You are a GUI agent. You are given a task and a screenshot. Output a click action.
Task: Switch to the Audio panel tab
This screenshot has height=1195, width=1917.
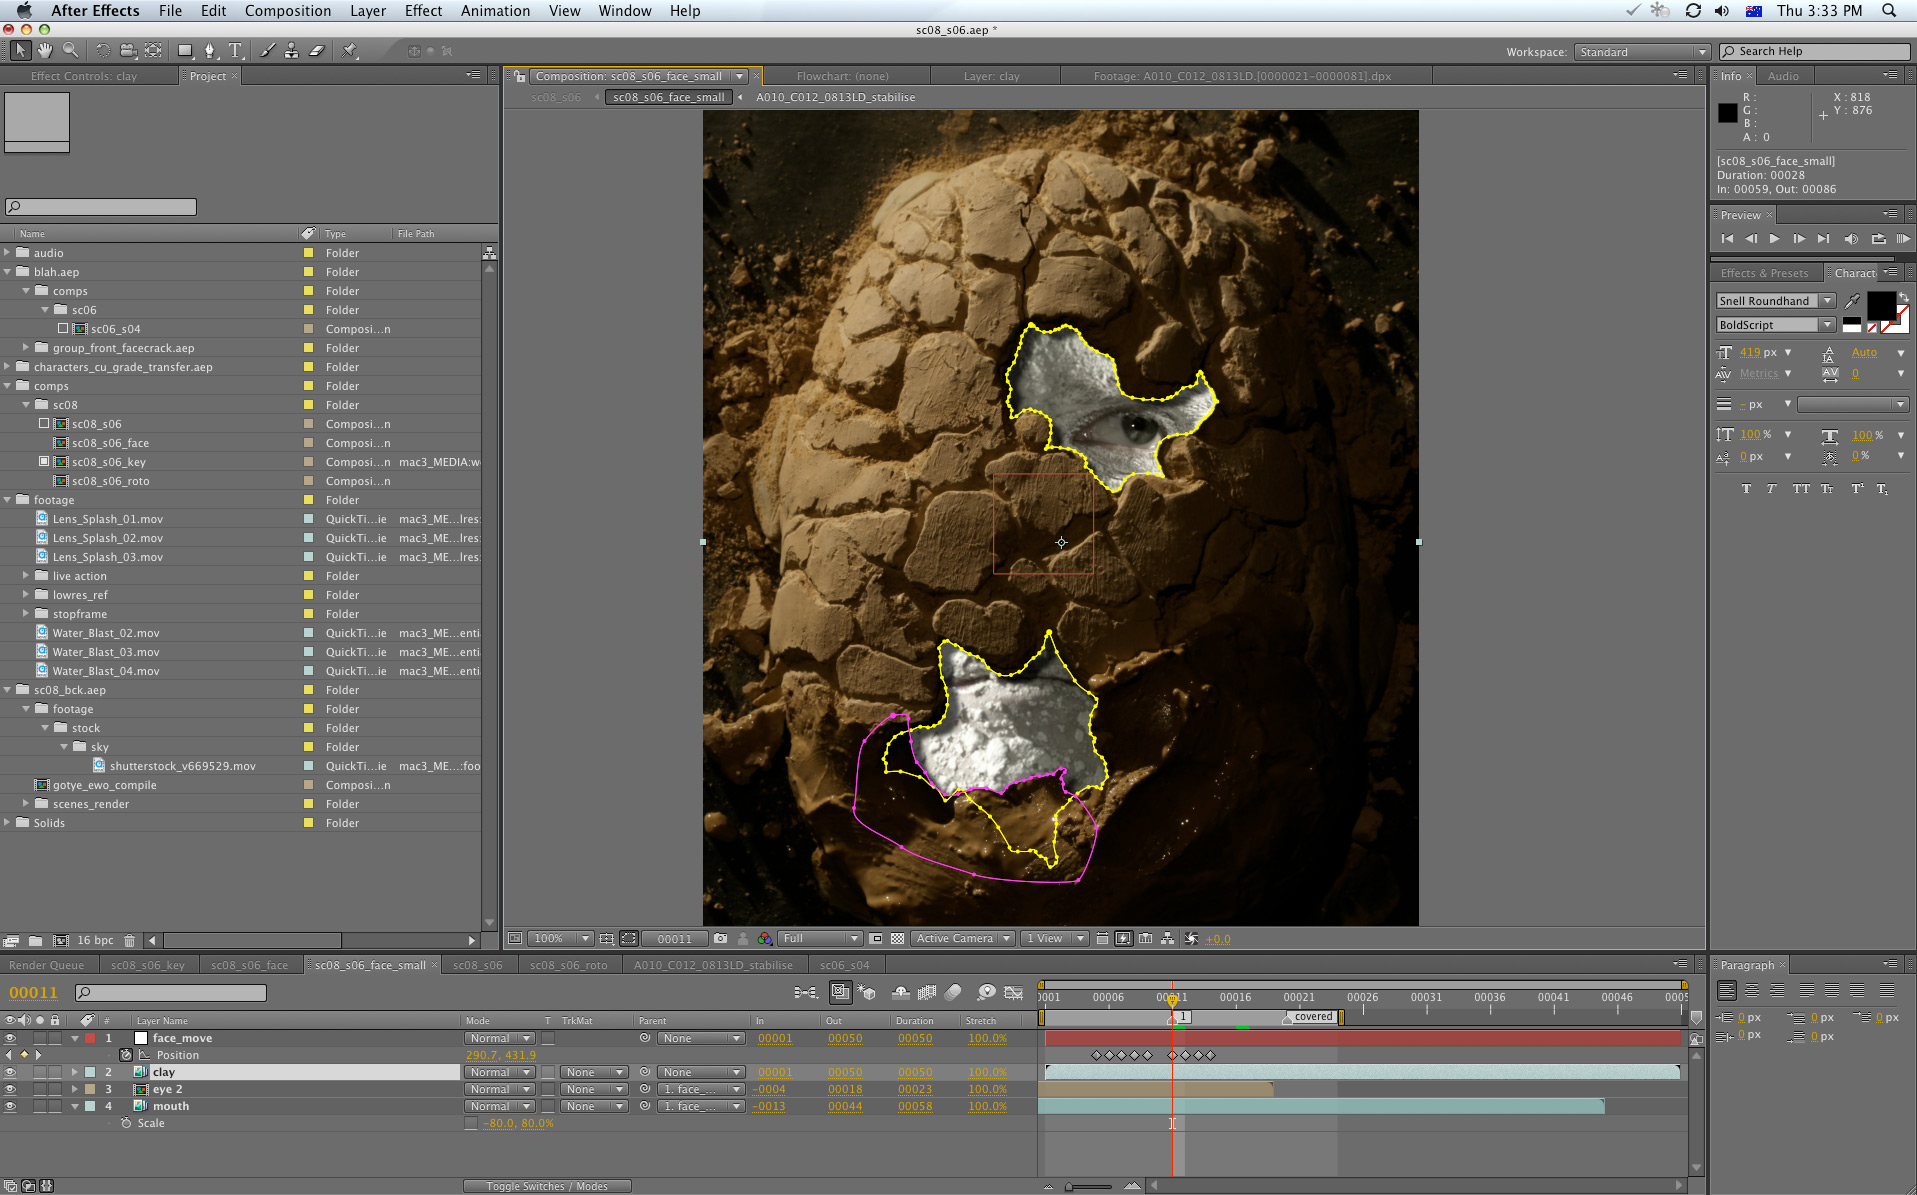click(1783, 76)
